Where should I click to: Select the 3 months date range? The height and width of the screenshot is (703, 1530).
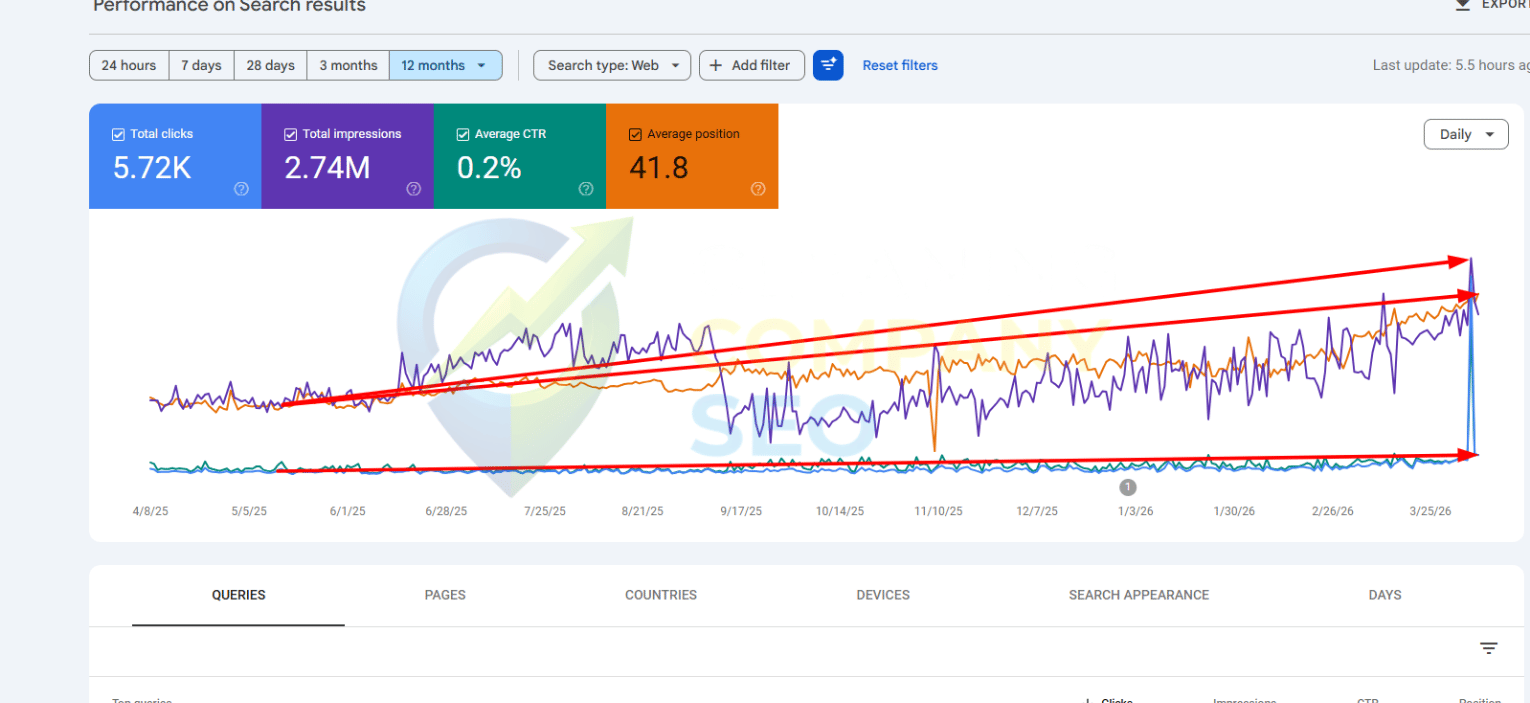click(x=347, y=65)
